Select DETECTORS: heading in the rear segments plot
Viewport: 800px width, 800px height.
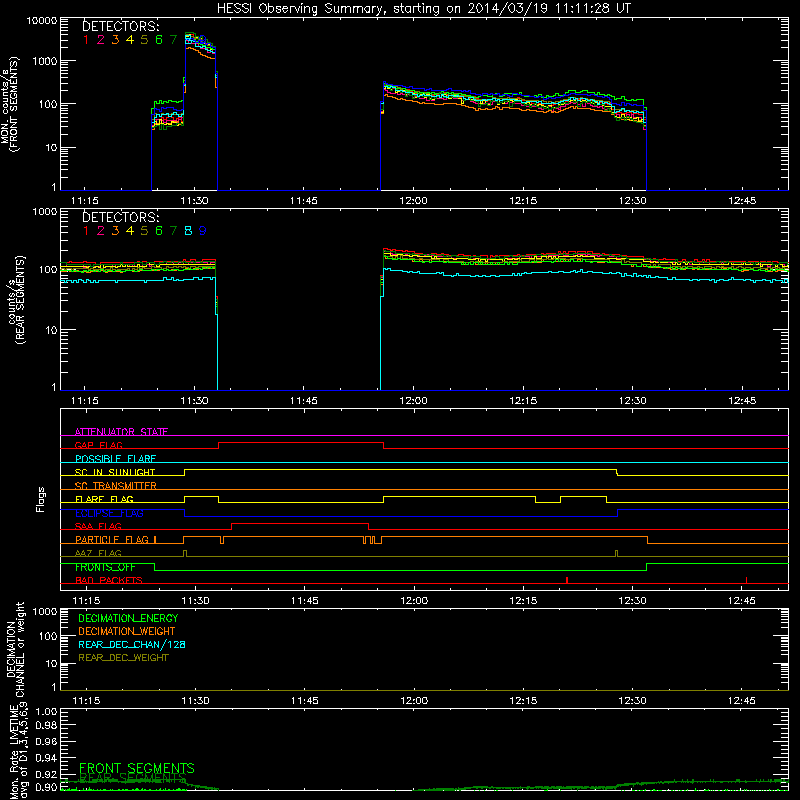121,217
